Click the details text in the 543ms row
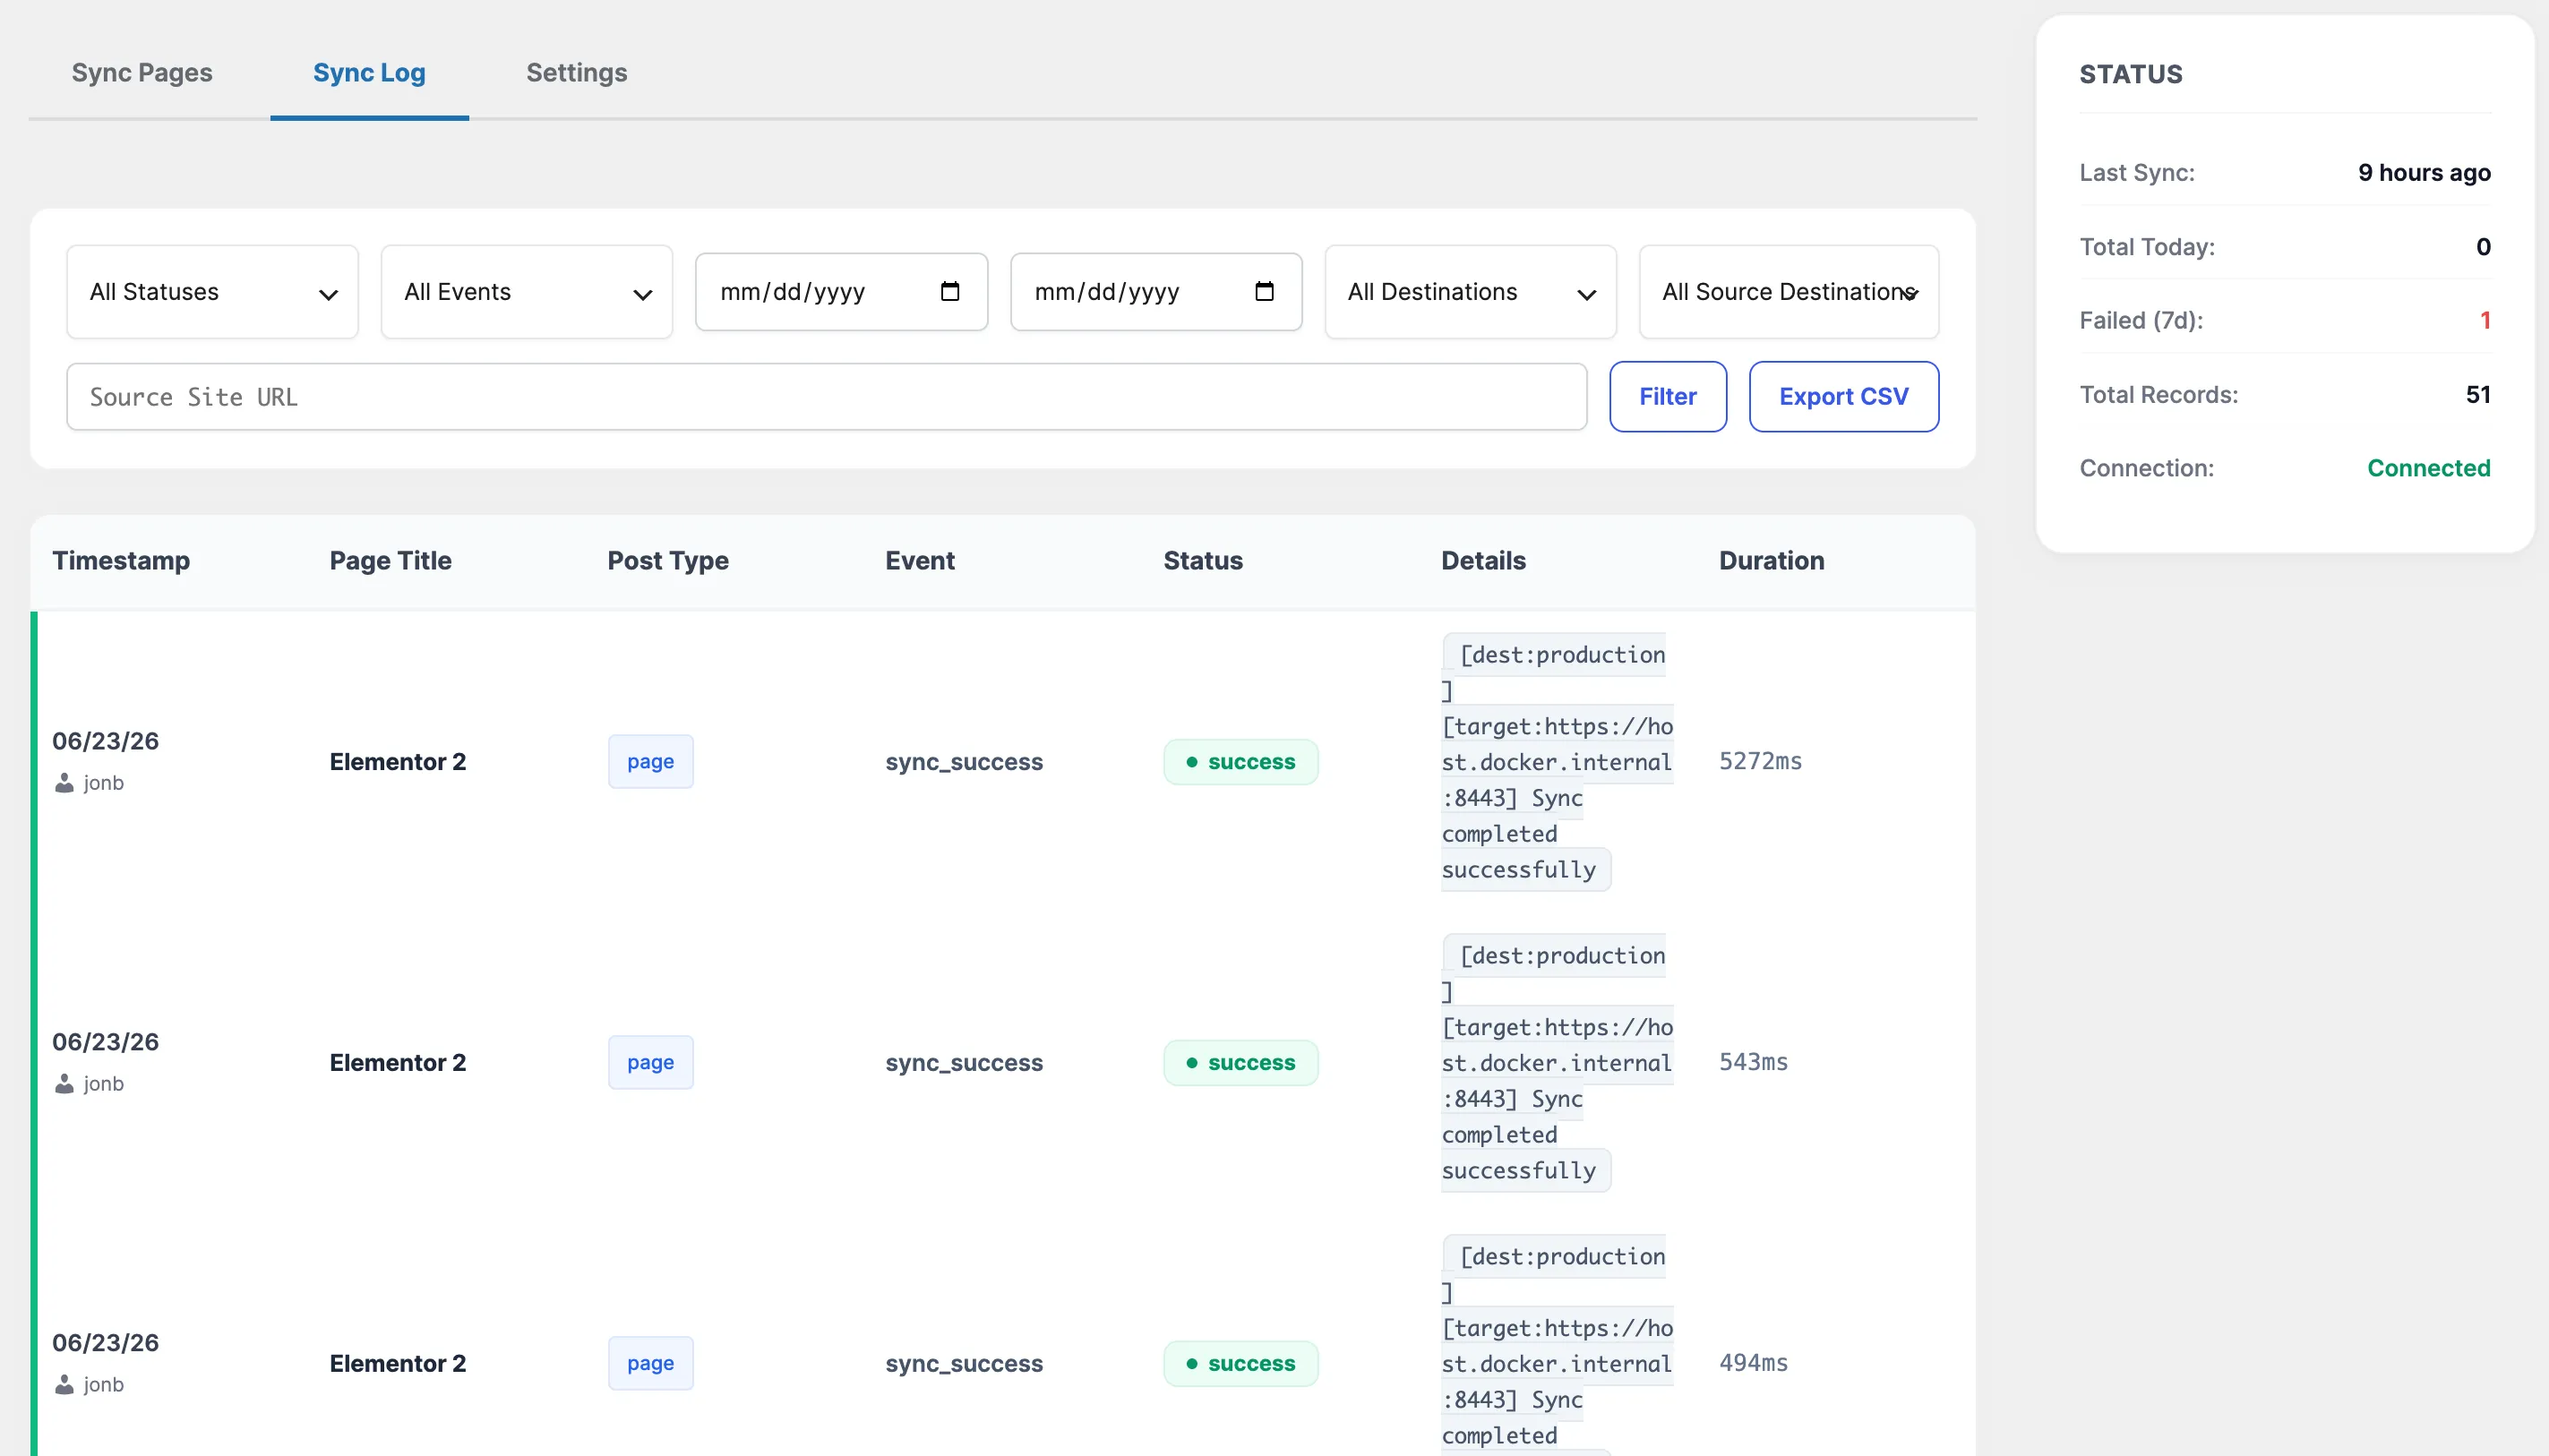Image resolution: width=2549 pixels, height=1456 pixels. (1557, 1063)
